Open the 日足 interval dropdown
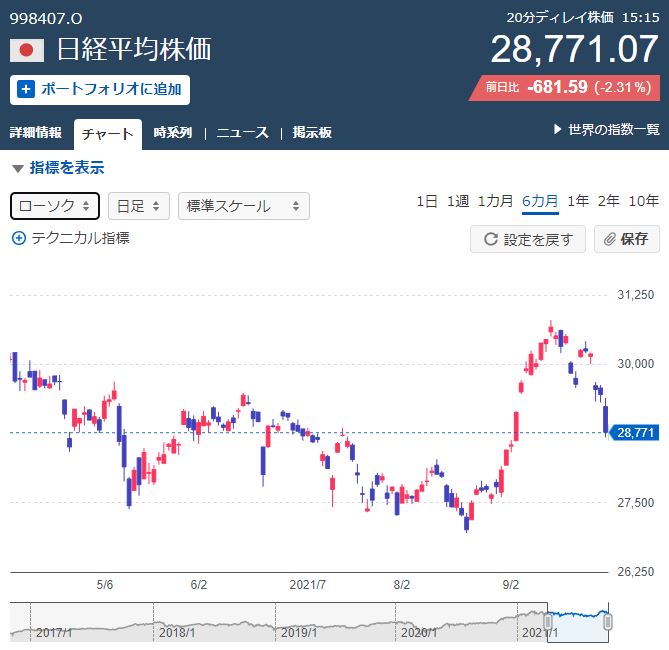669x650 pixels. pos(138,206)
